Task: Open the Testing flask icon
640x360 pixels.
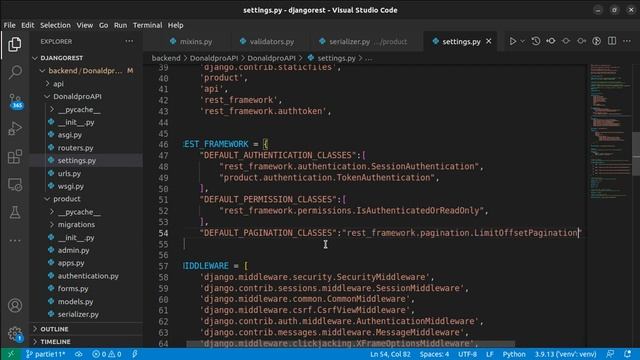Action: click(x=15, y=212)
